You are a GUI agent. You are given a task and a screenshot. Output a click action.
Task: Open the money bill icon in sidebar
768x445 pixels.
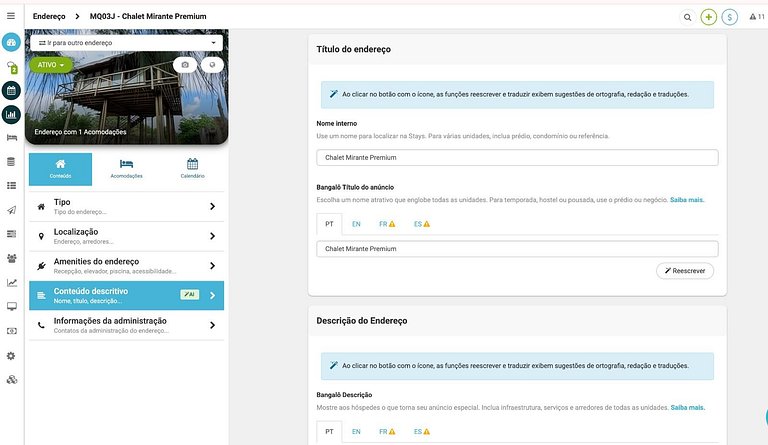tap(12, 331)
